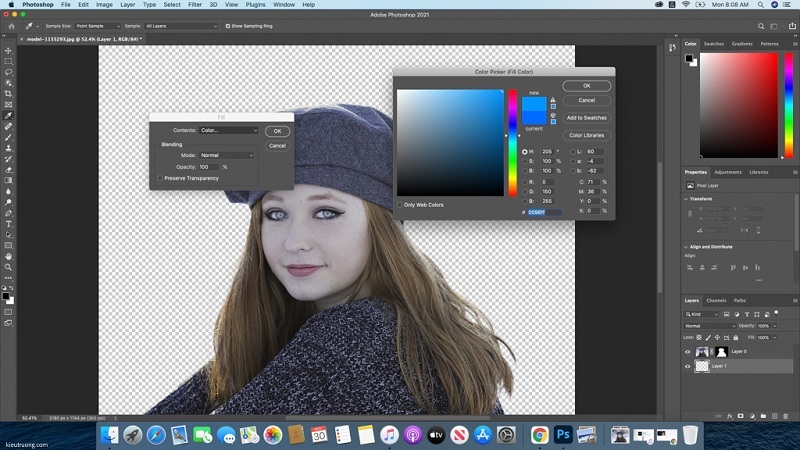Open the Sample Size dropdown

(97, 26)
